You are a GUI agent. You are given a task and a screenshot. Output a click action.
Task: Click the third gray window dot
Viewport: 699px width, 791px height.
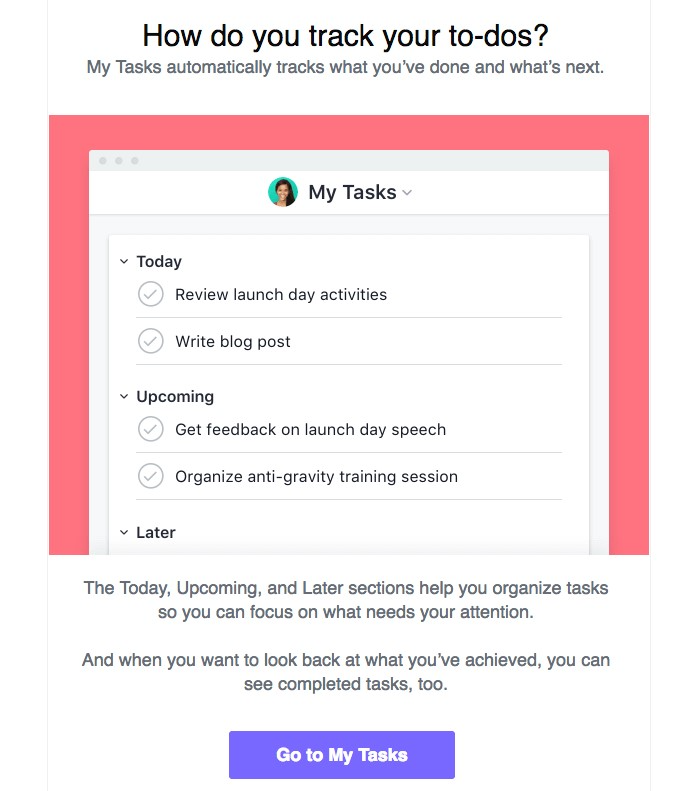point(135,160)
